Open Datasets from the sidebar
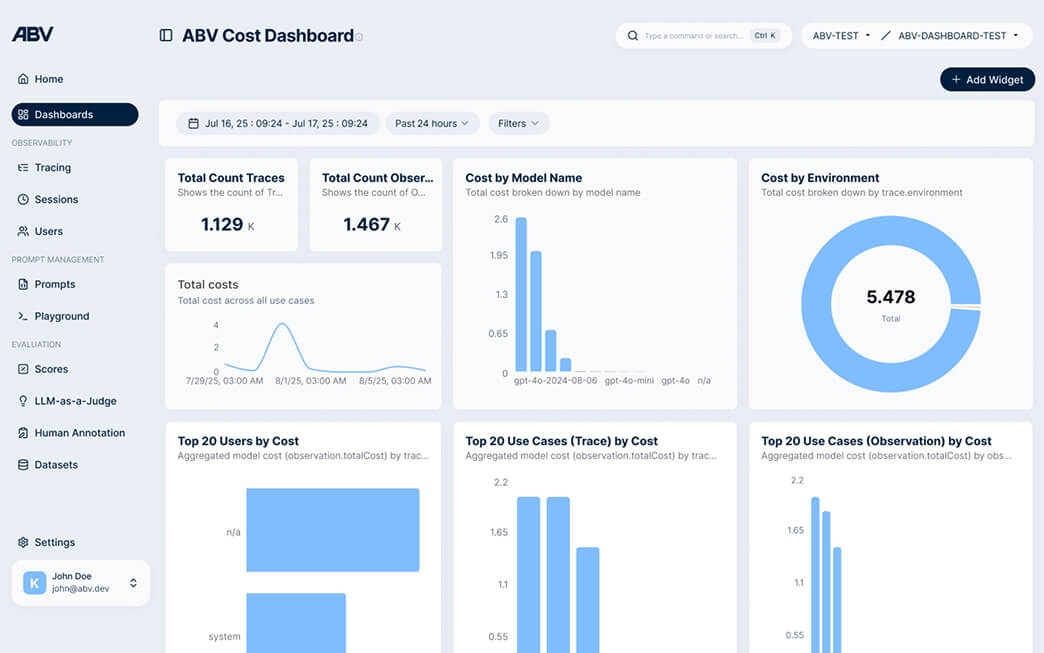The height and width of the screenshot is (653, 1044). point(75,465)
